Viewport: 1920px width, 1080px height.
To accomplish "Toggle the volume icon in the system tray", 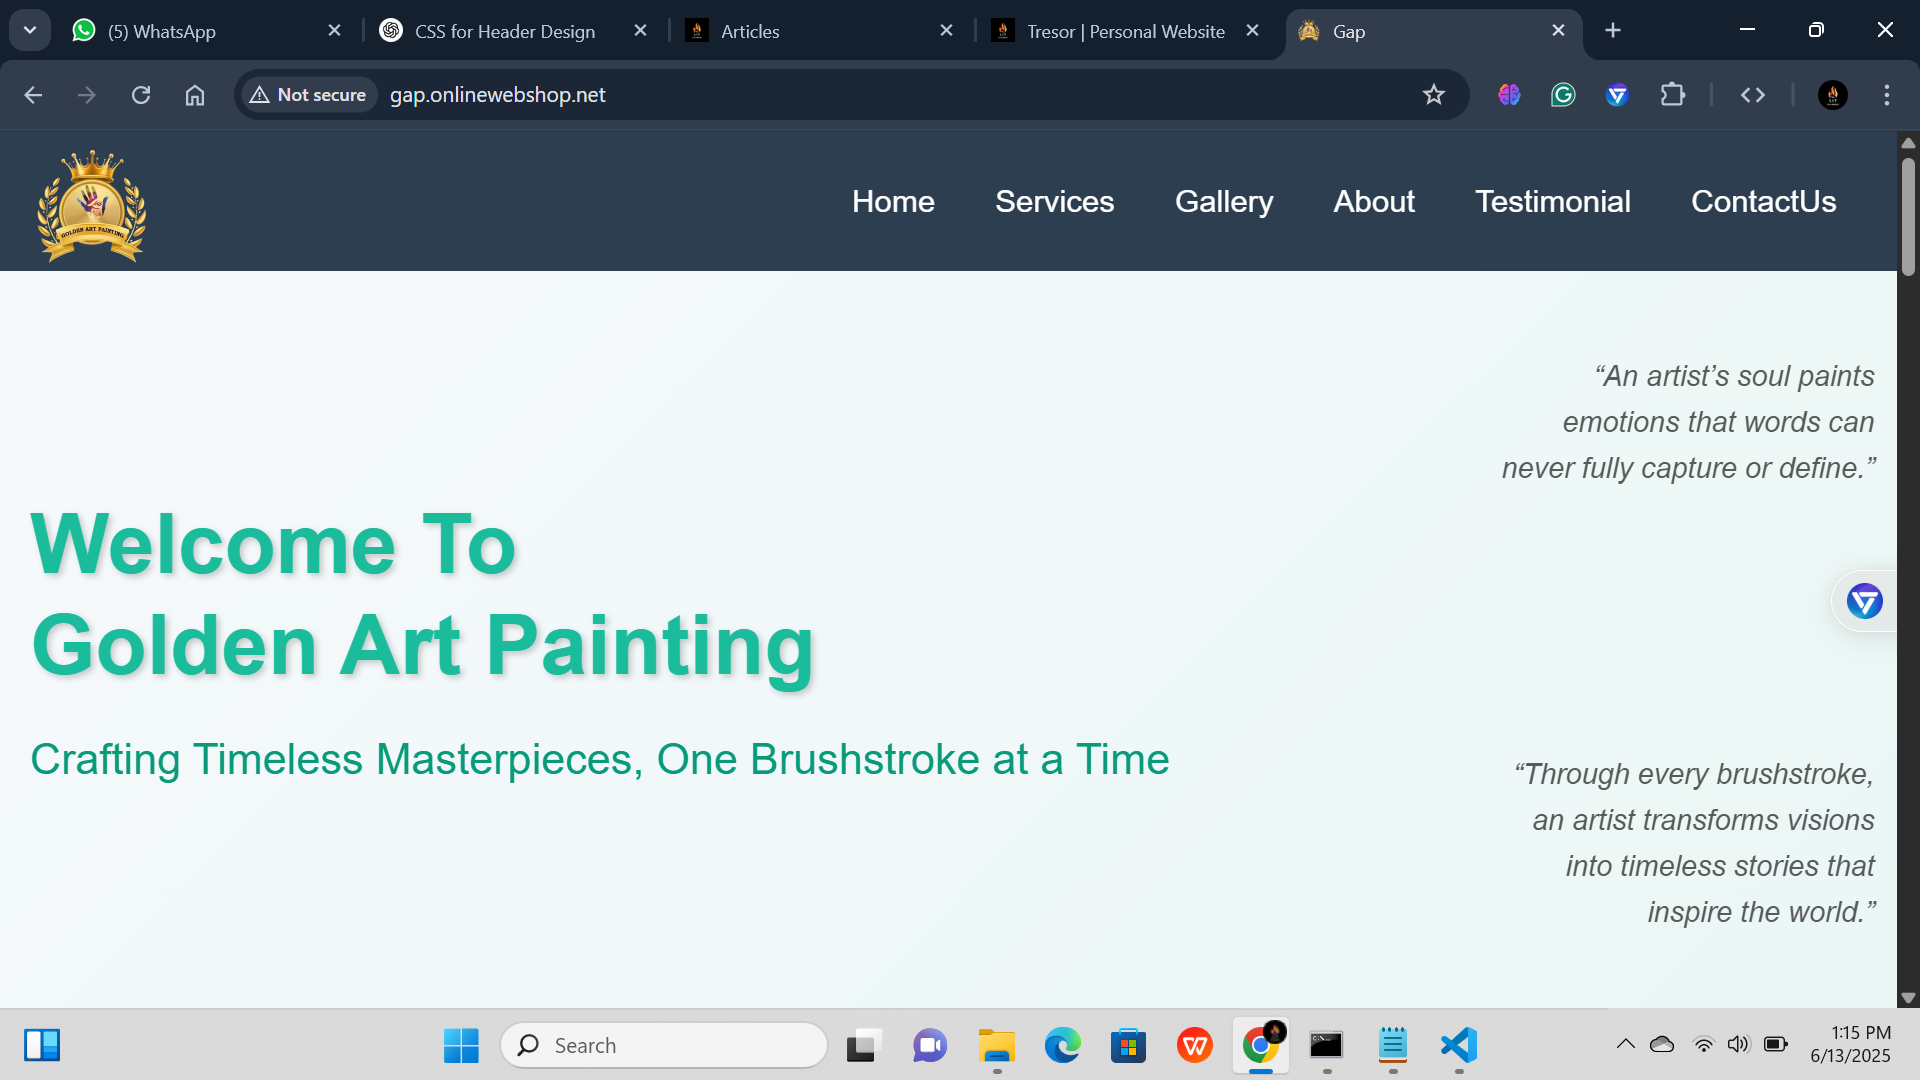I will pos(1738,1044).
